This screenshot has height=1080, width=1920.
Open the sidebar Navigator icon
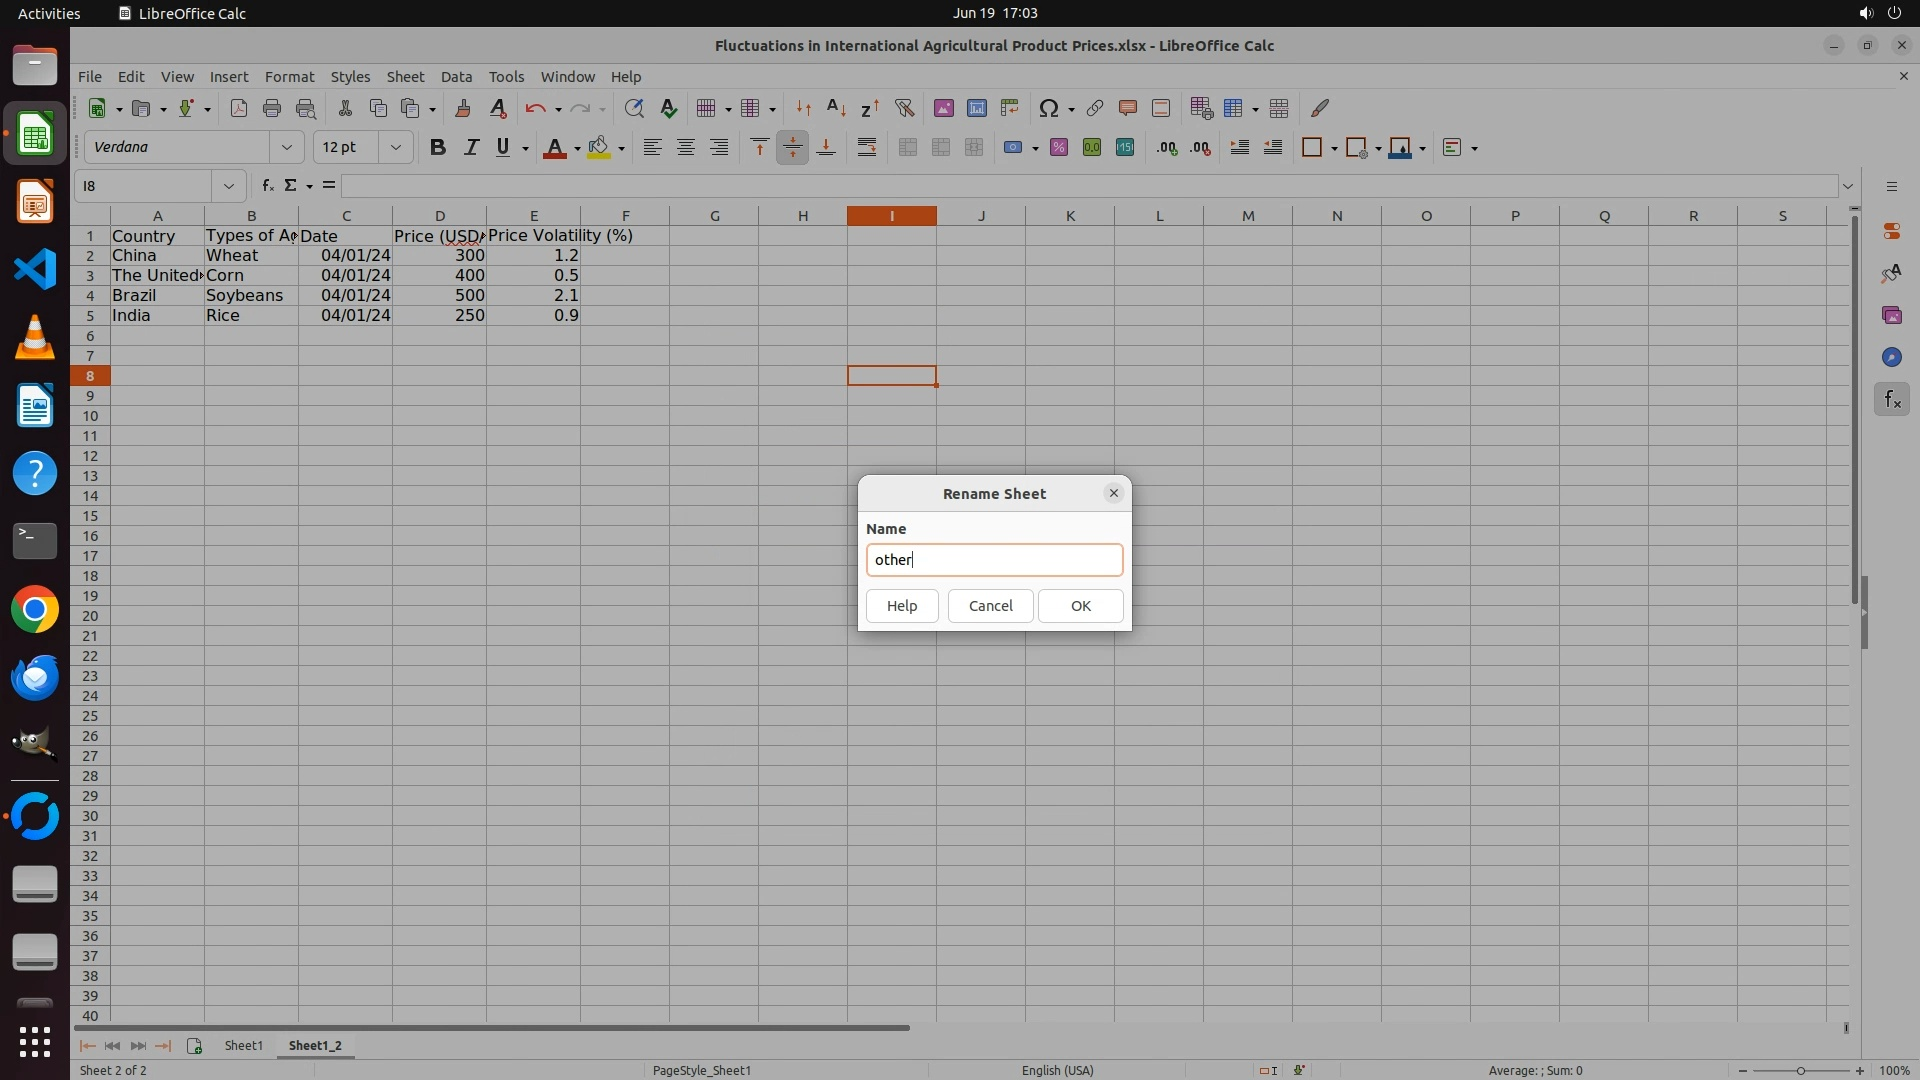pos(1891,358)
